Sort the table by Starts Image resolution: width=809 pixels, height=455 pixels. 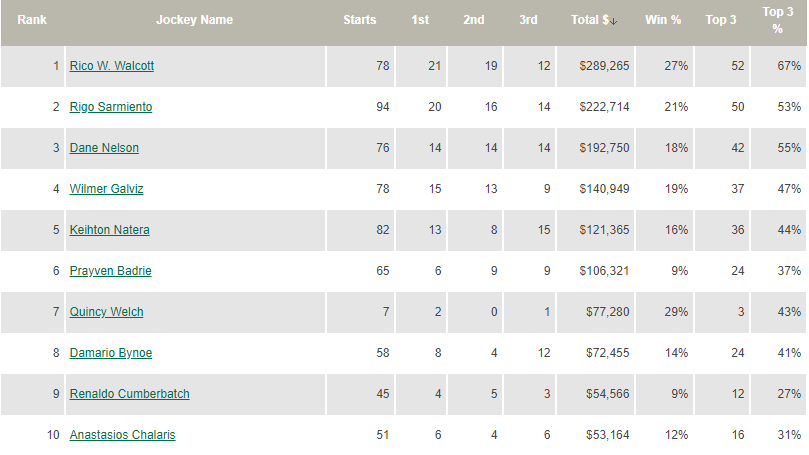pos(360,19)
